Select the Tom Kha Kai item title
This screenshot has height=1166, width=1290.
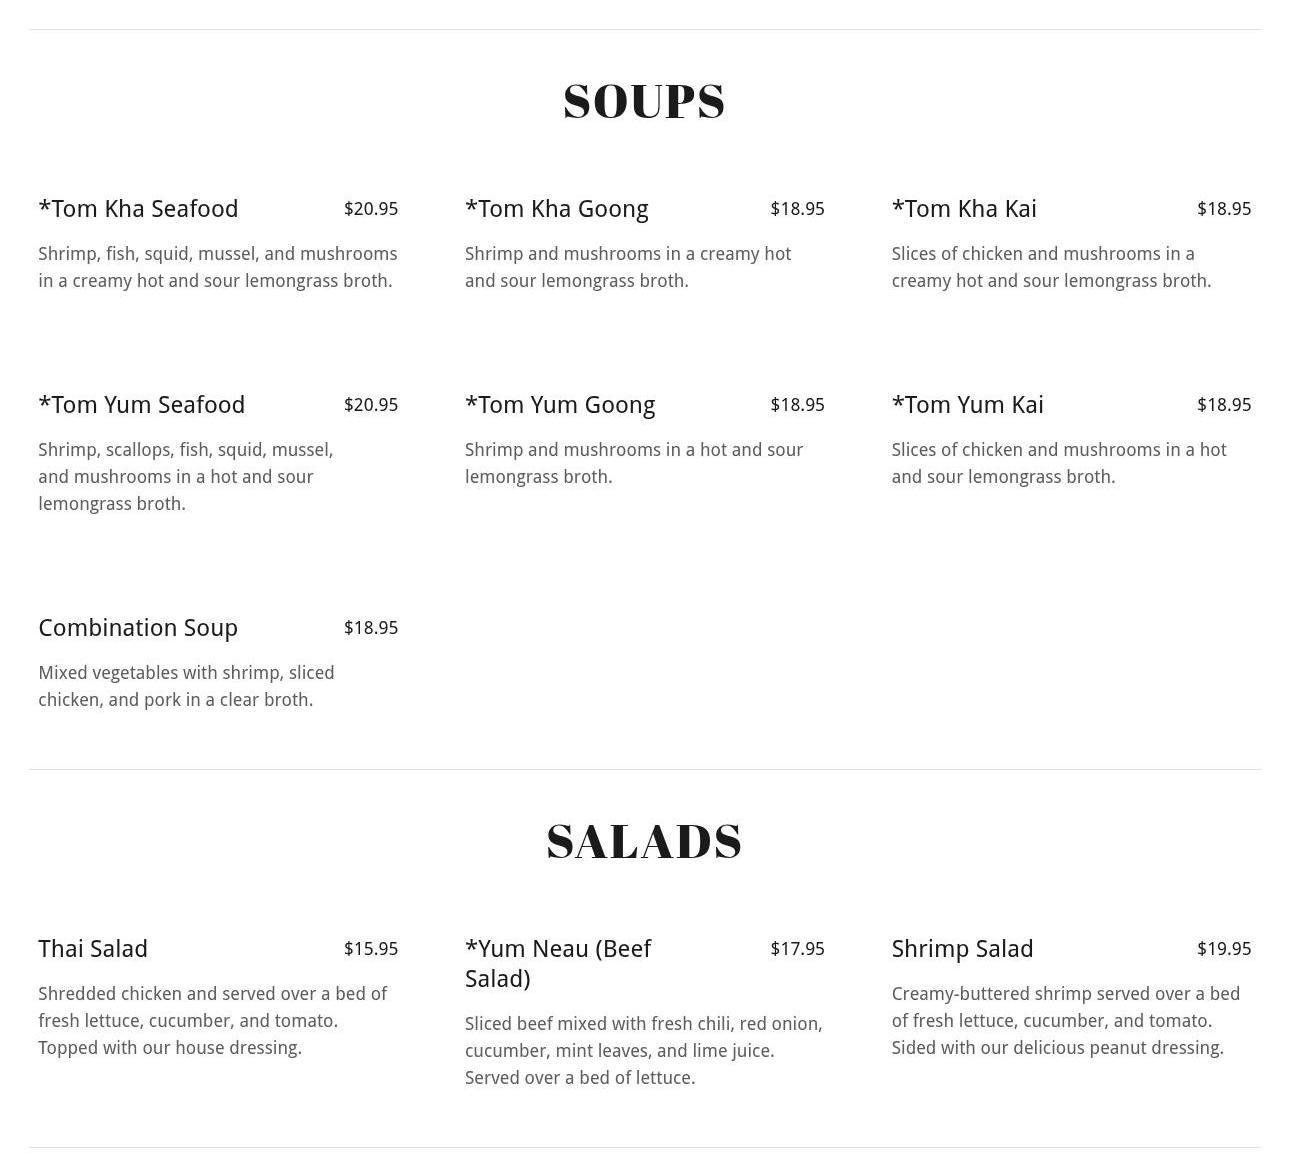[x=964, y=209]
